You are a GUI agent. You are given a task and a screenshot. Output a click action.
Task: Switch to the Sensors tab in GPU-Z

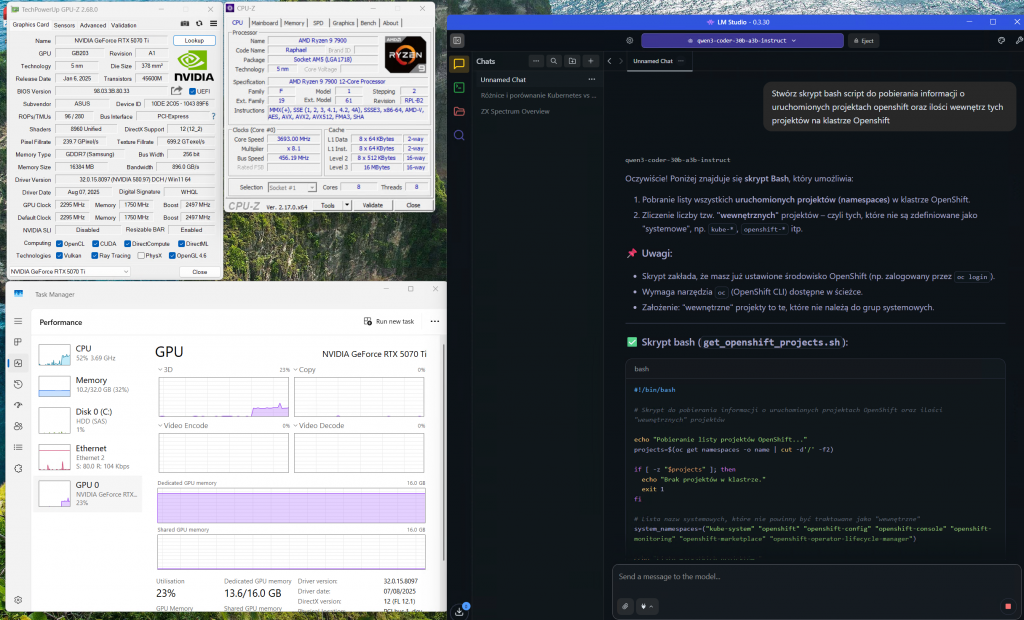63,24
